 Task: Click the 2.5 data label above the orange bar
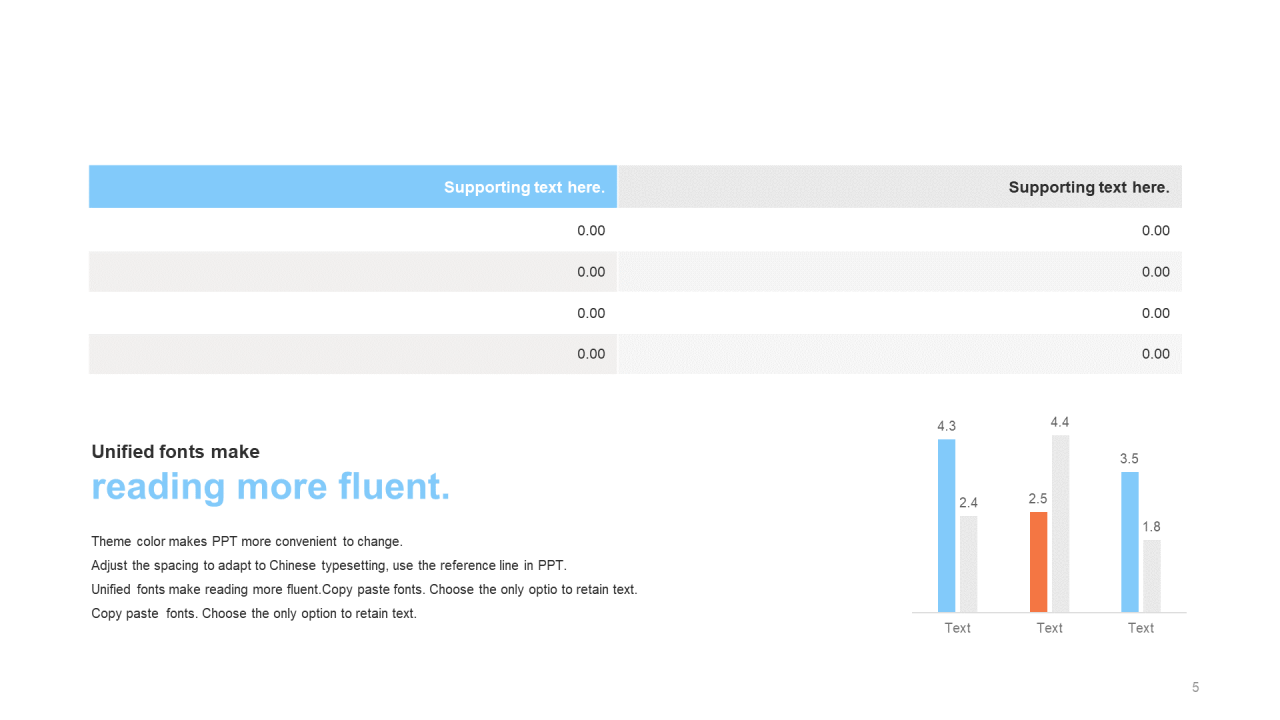click(1038, 499)
